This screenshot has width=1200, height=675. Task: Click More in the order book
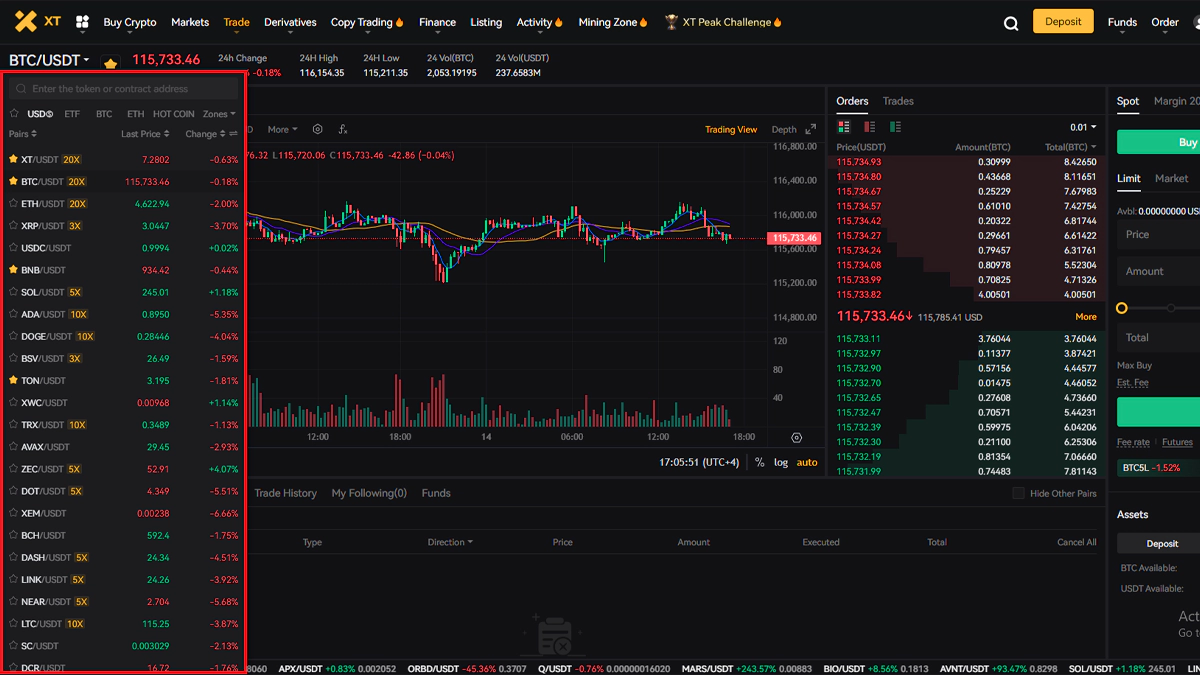pos(1086,317)
